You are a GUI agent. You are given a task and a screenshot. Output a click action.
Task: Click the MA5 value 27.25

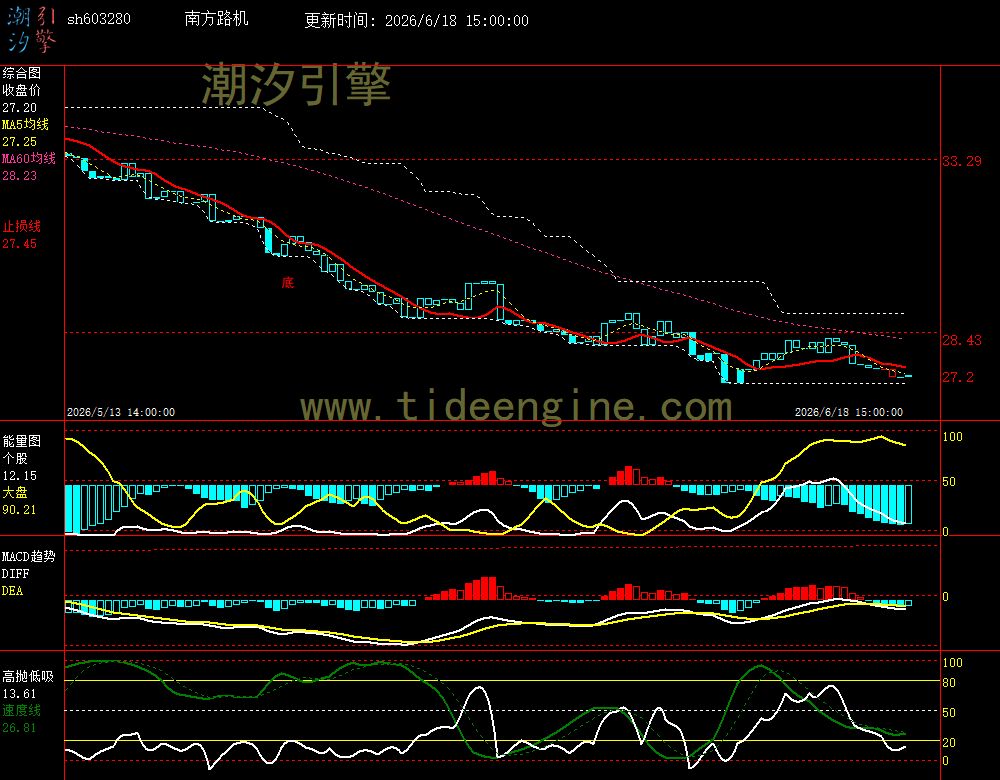tap(19, 142)
